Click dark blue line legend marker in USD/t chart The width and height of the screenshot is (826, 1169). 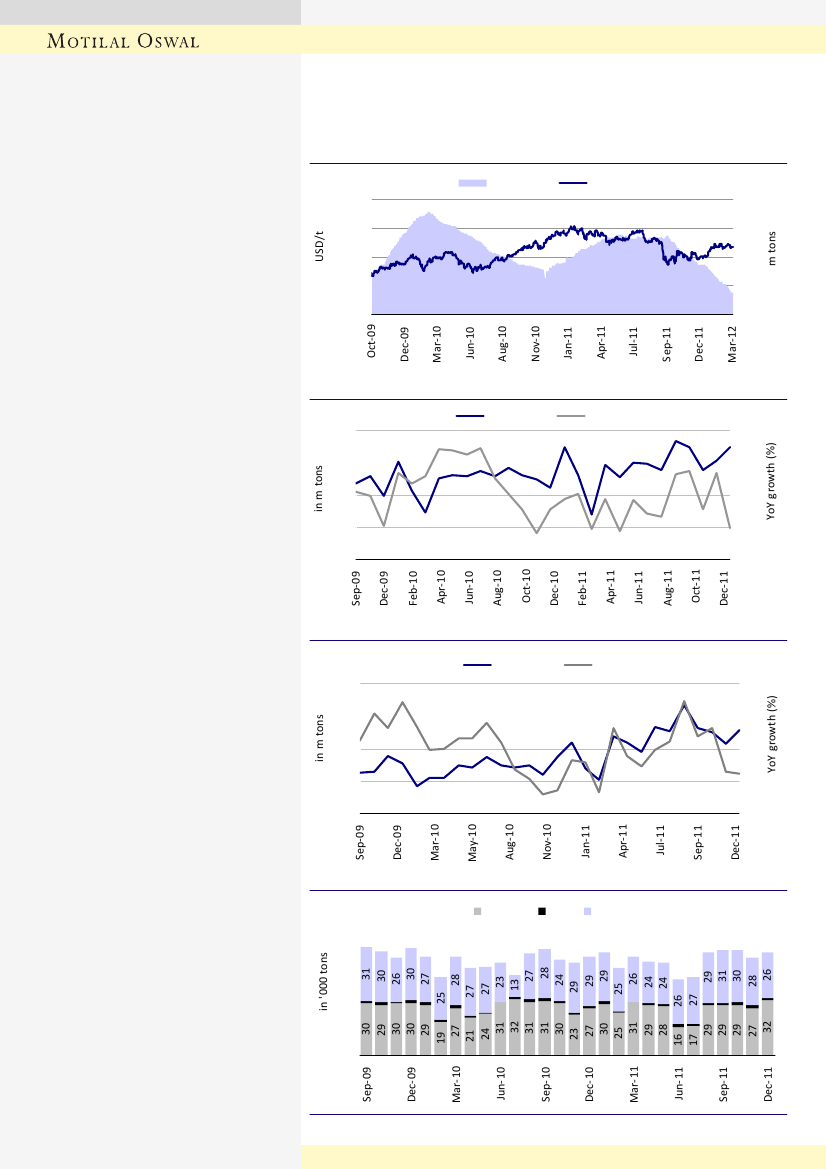pos(572,183)
